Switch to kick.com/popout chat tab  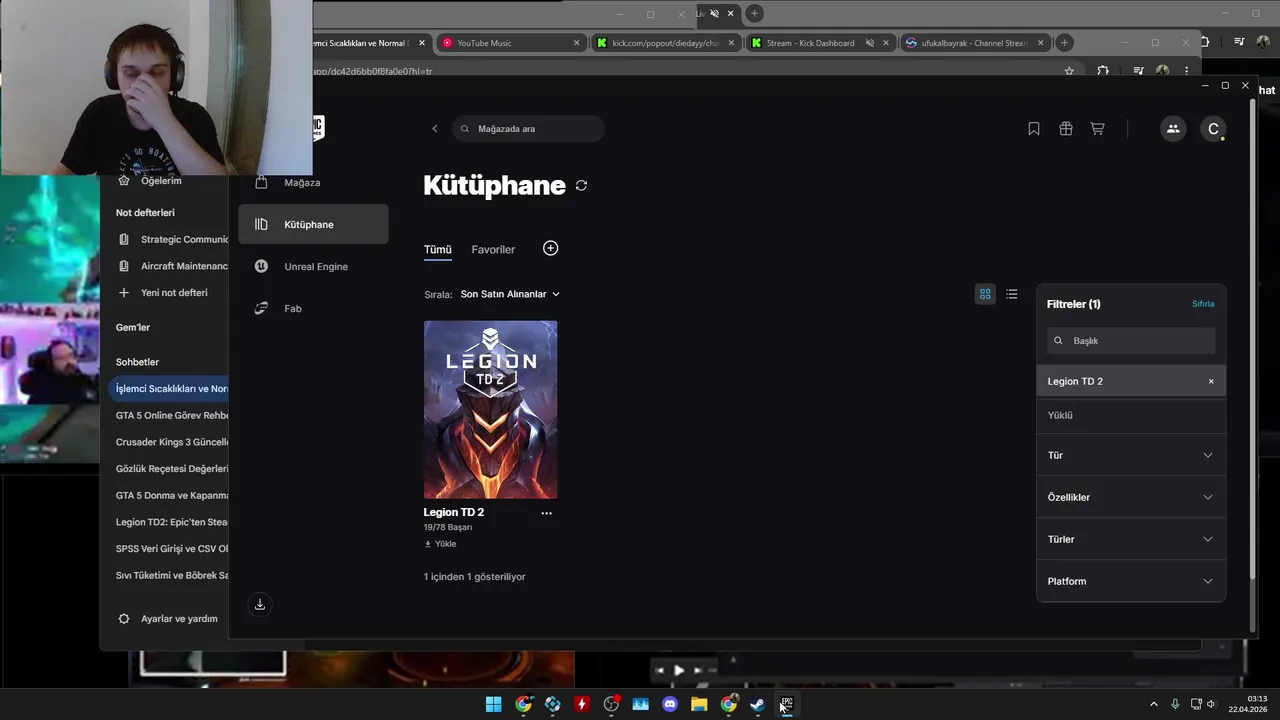(x=665, y=43)
